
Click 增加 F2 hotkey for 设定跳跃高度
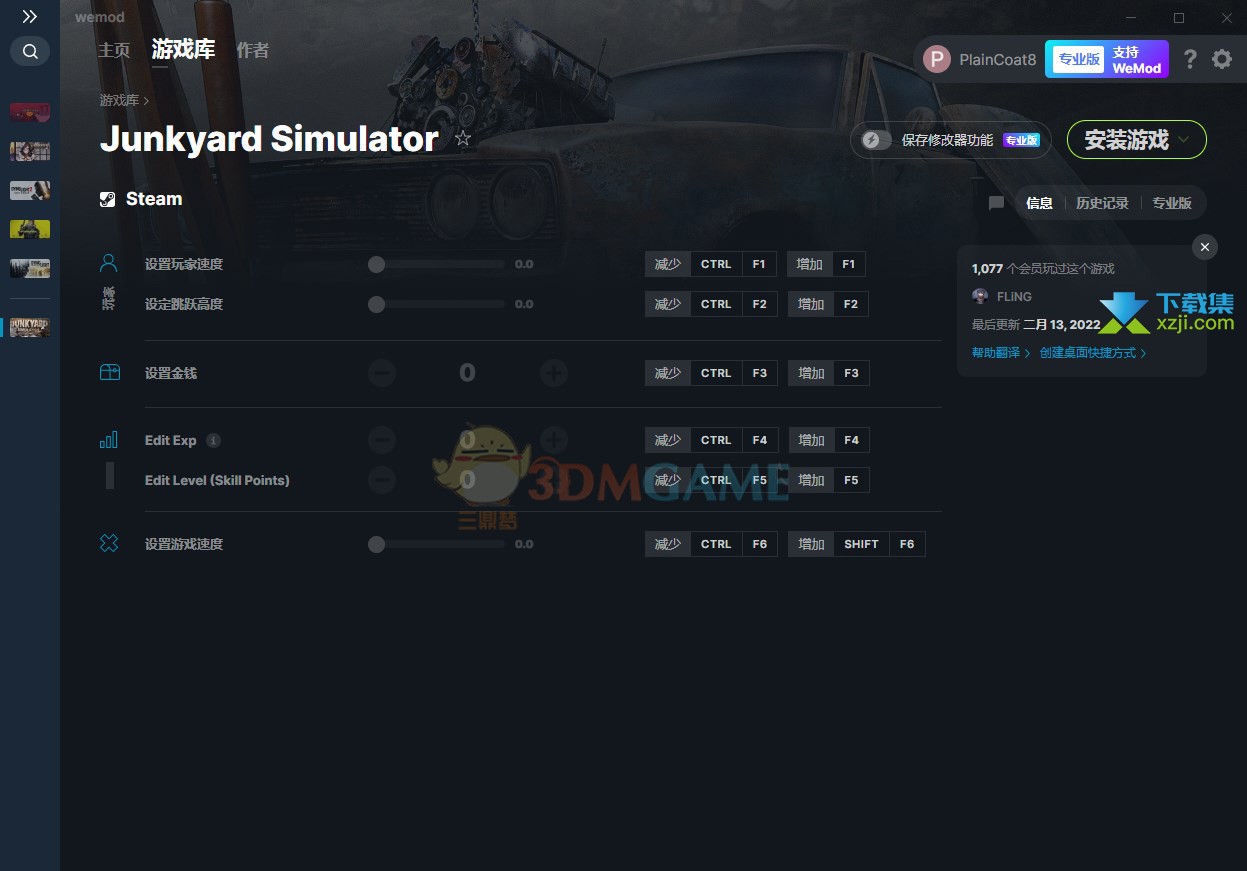(x=828, y=304)
